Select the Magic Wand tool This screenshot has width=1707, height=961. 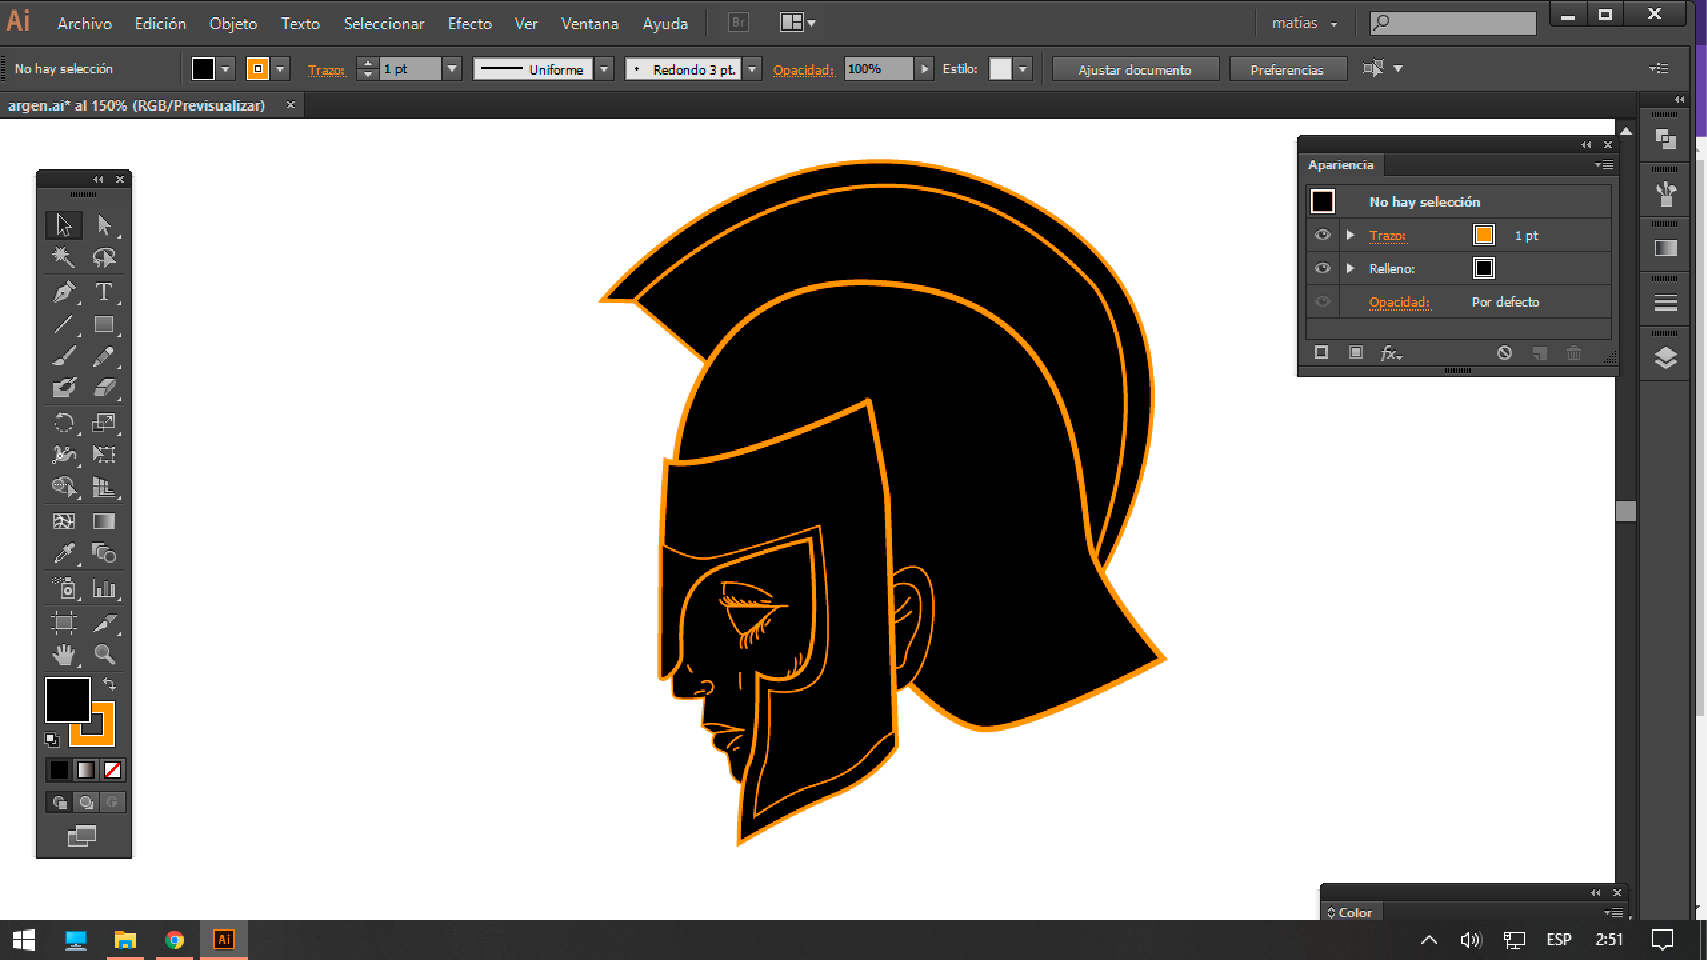[64, 257]
